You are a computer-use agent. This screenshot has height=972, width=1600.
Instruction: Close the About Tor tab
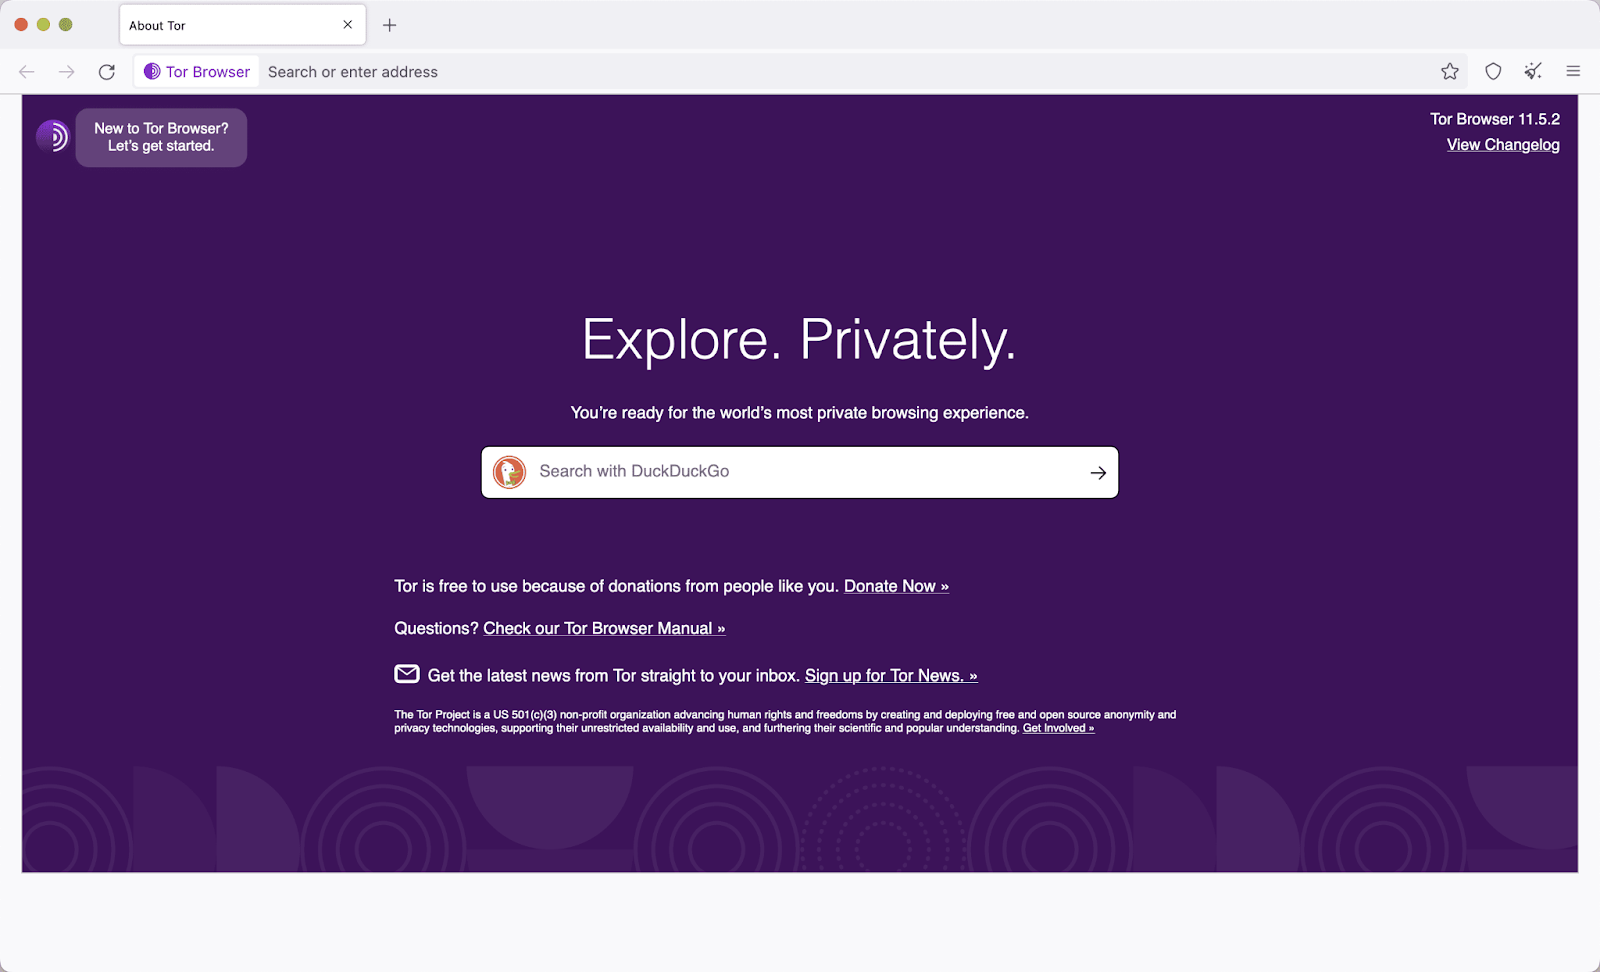348,25
